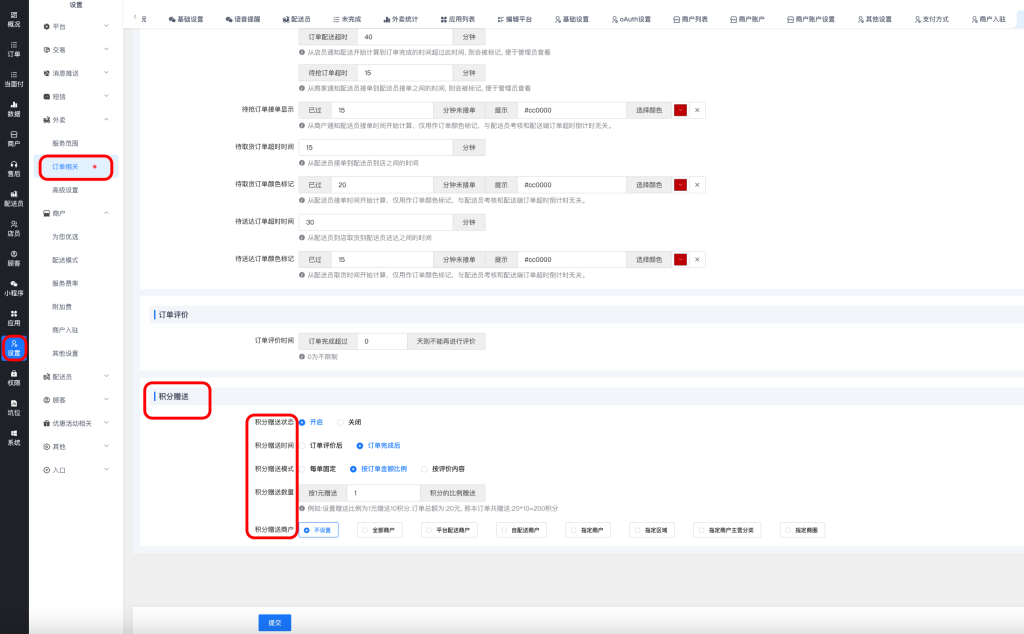The image size is (1024, 634).
Task: Expand the 平台 settings group
Action: tap(77, 26)
